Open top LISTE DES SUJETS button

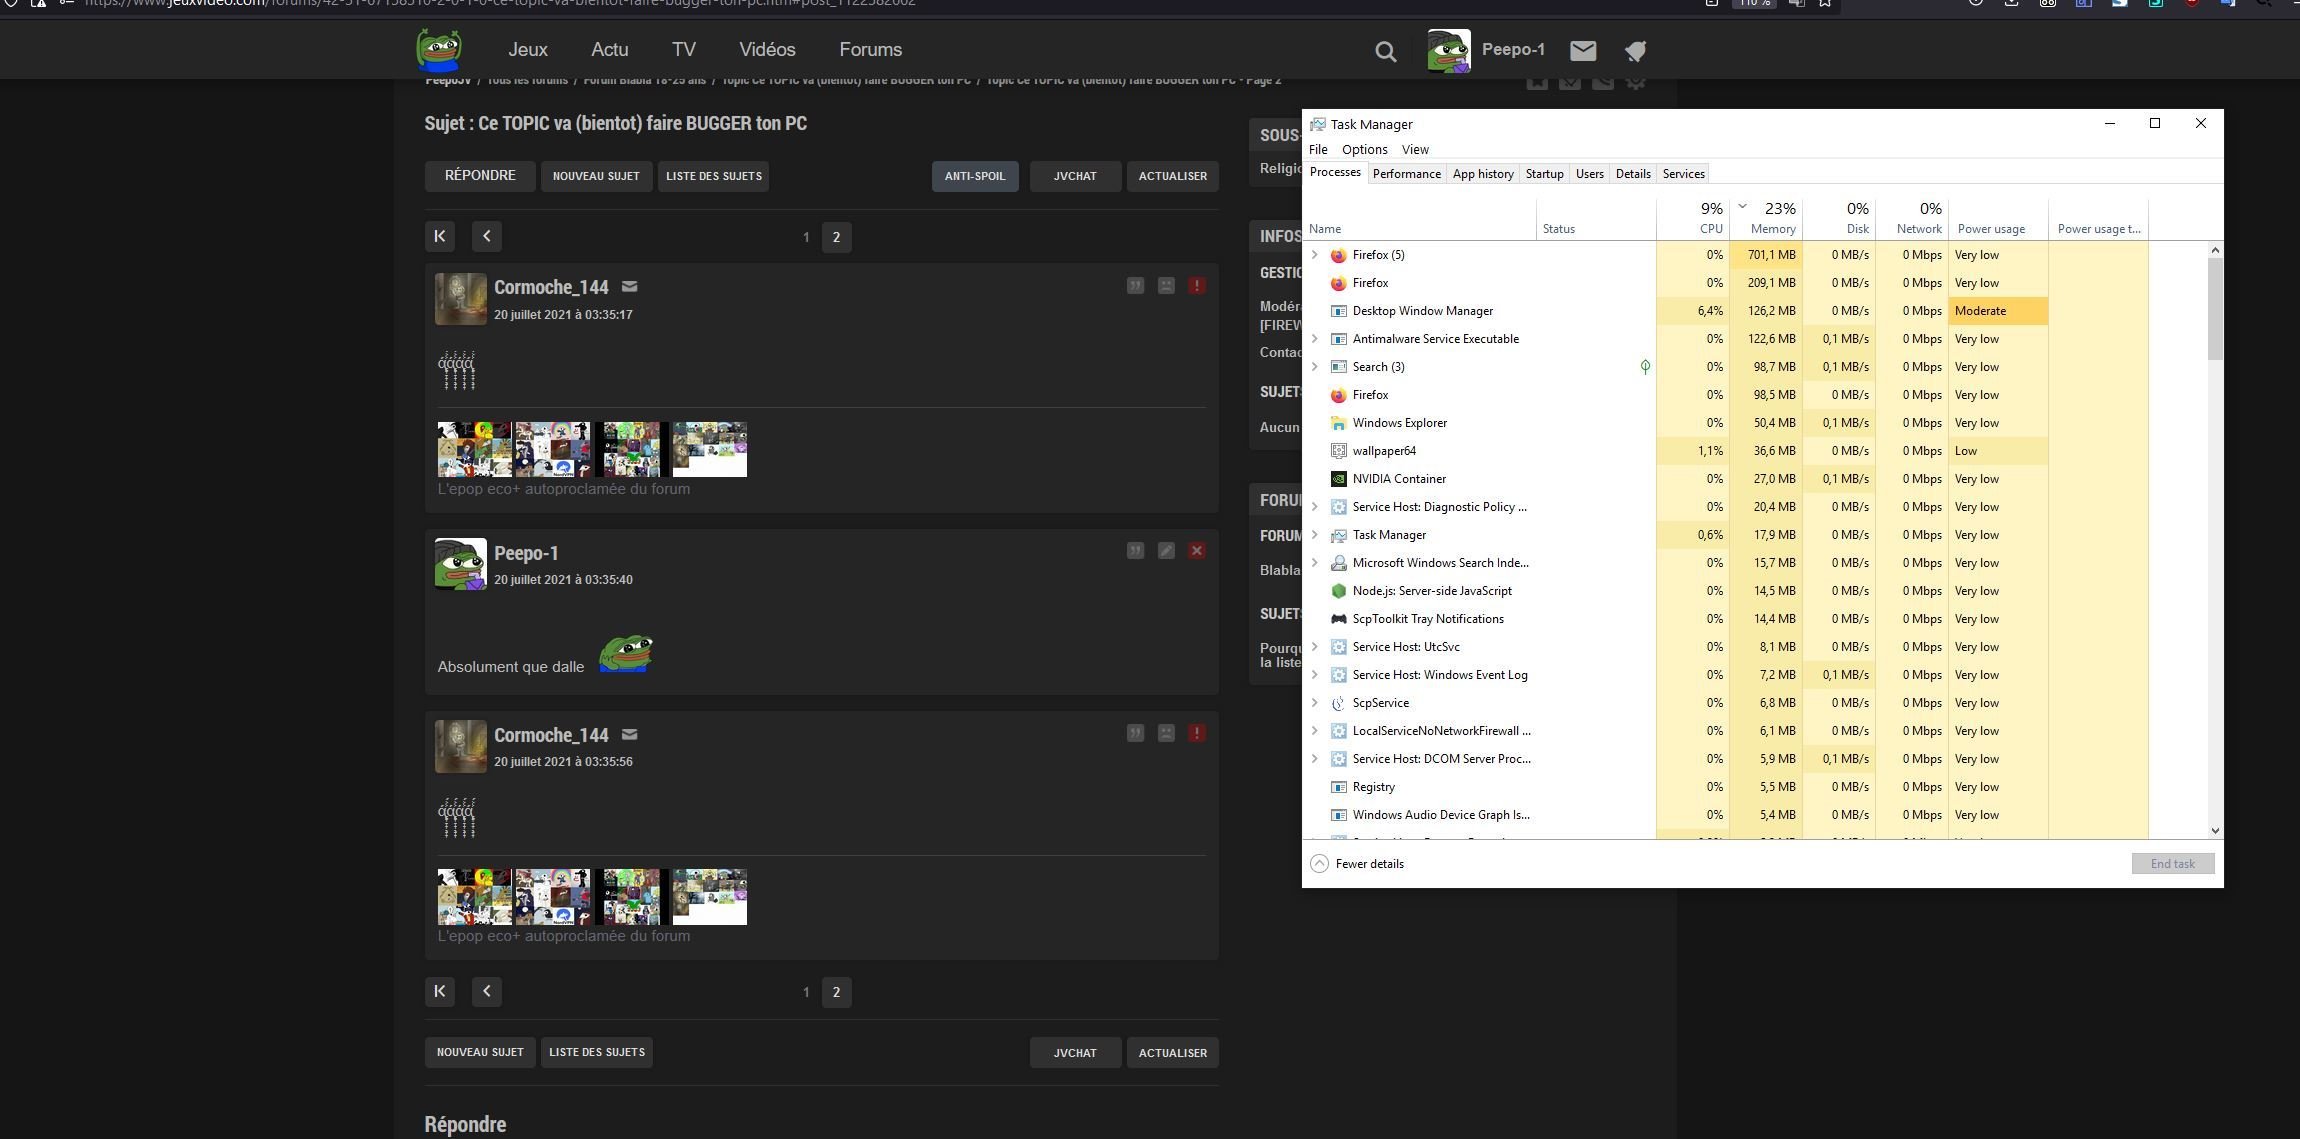coord(714,176)
